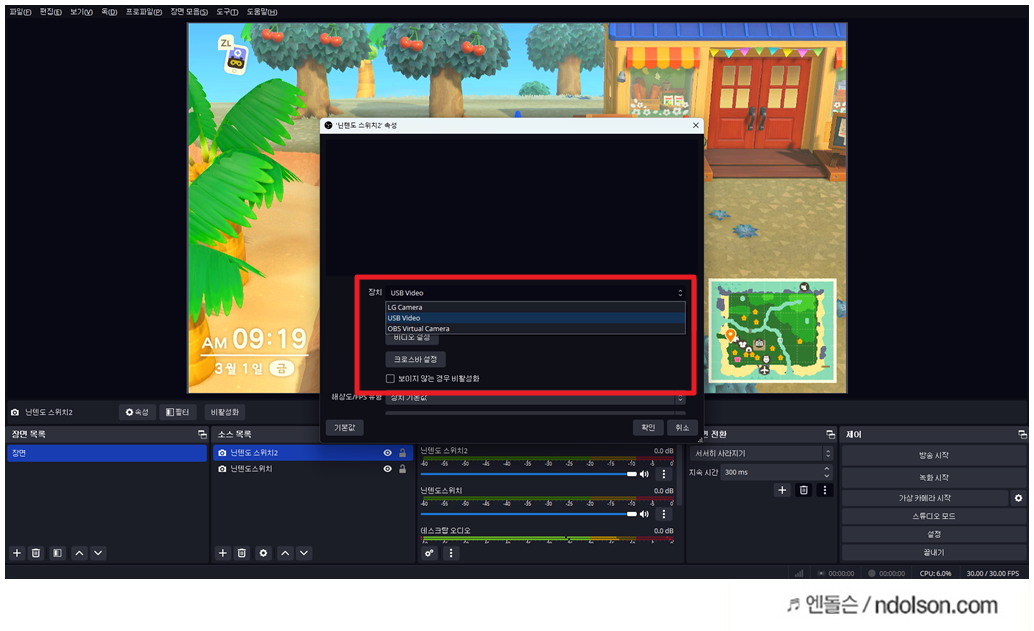Choose USB Video from device list
This screenshot has height=631, width=1034.
535,318
